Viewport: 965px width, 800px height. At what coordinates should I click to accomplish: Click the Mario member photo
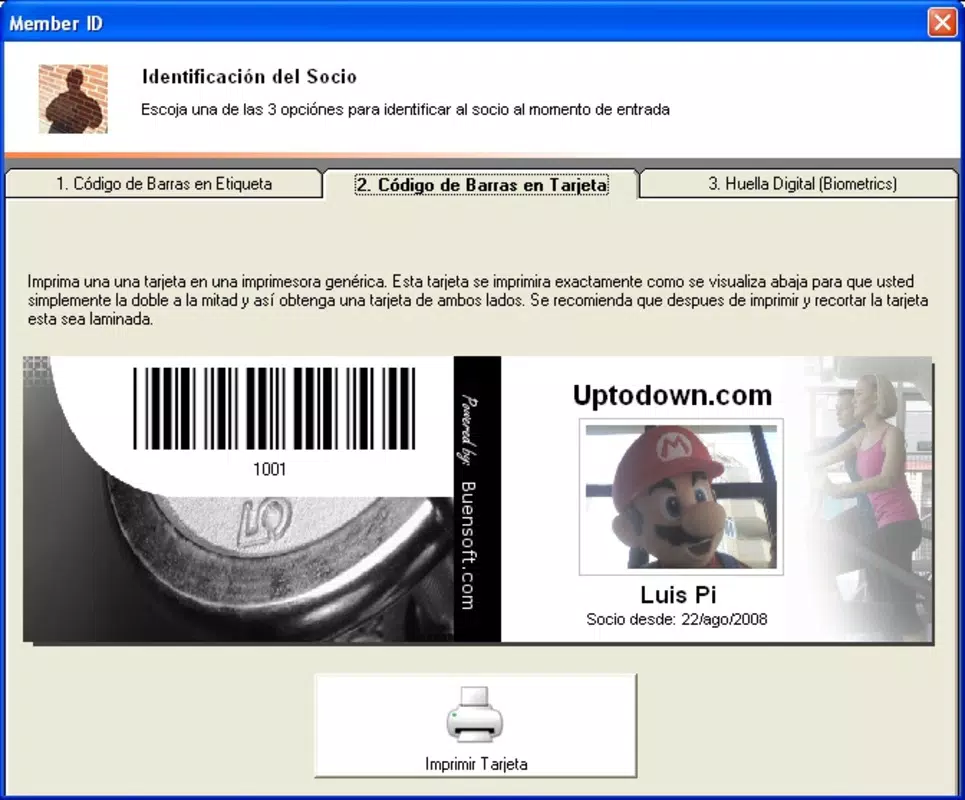681,497
